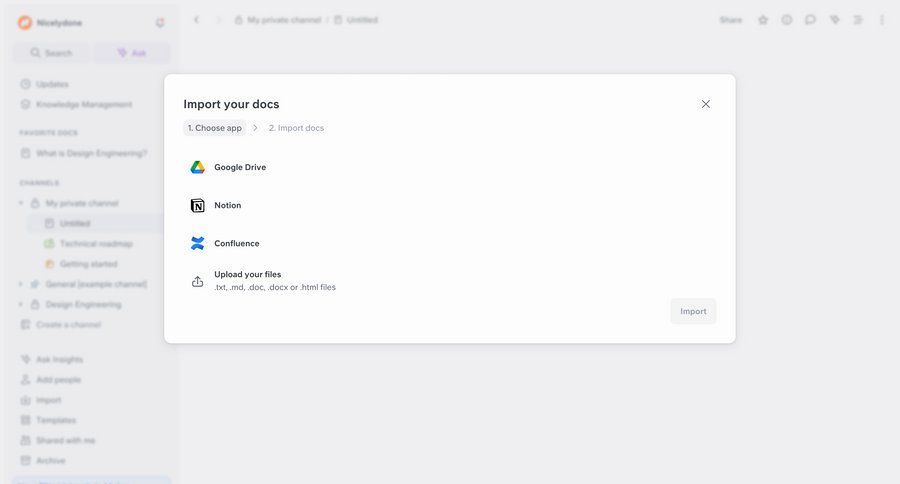
Task: Go to Templates in sidebar
Action: click(56, 420)
